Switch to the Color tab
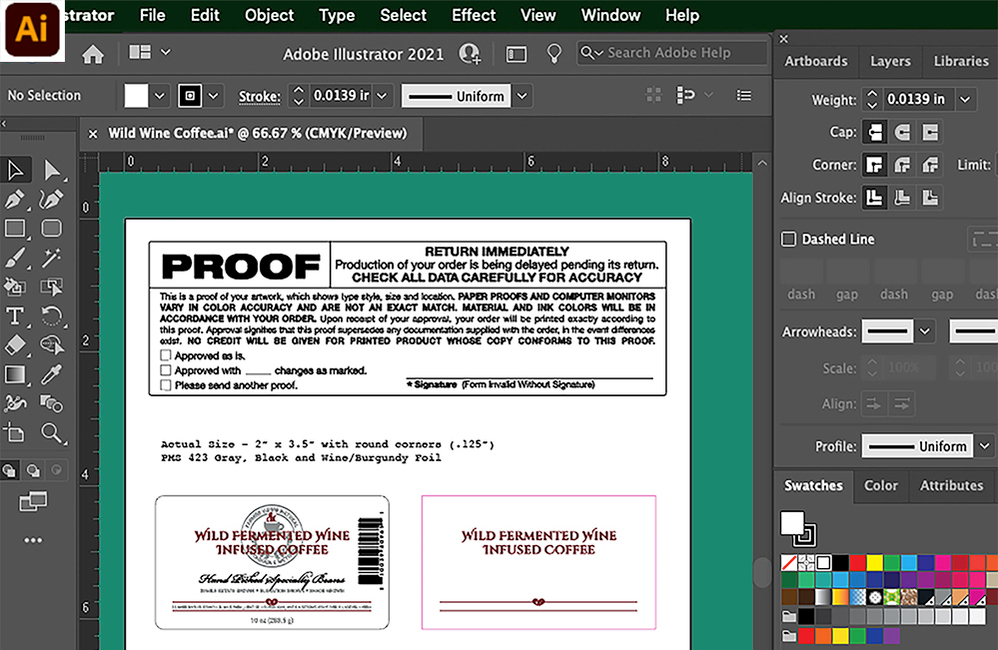 [881, 485]
